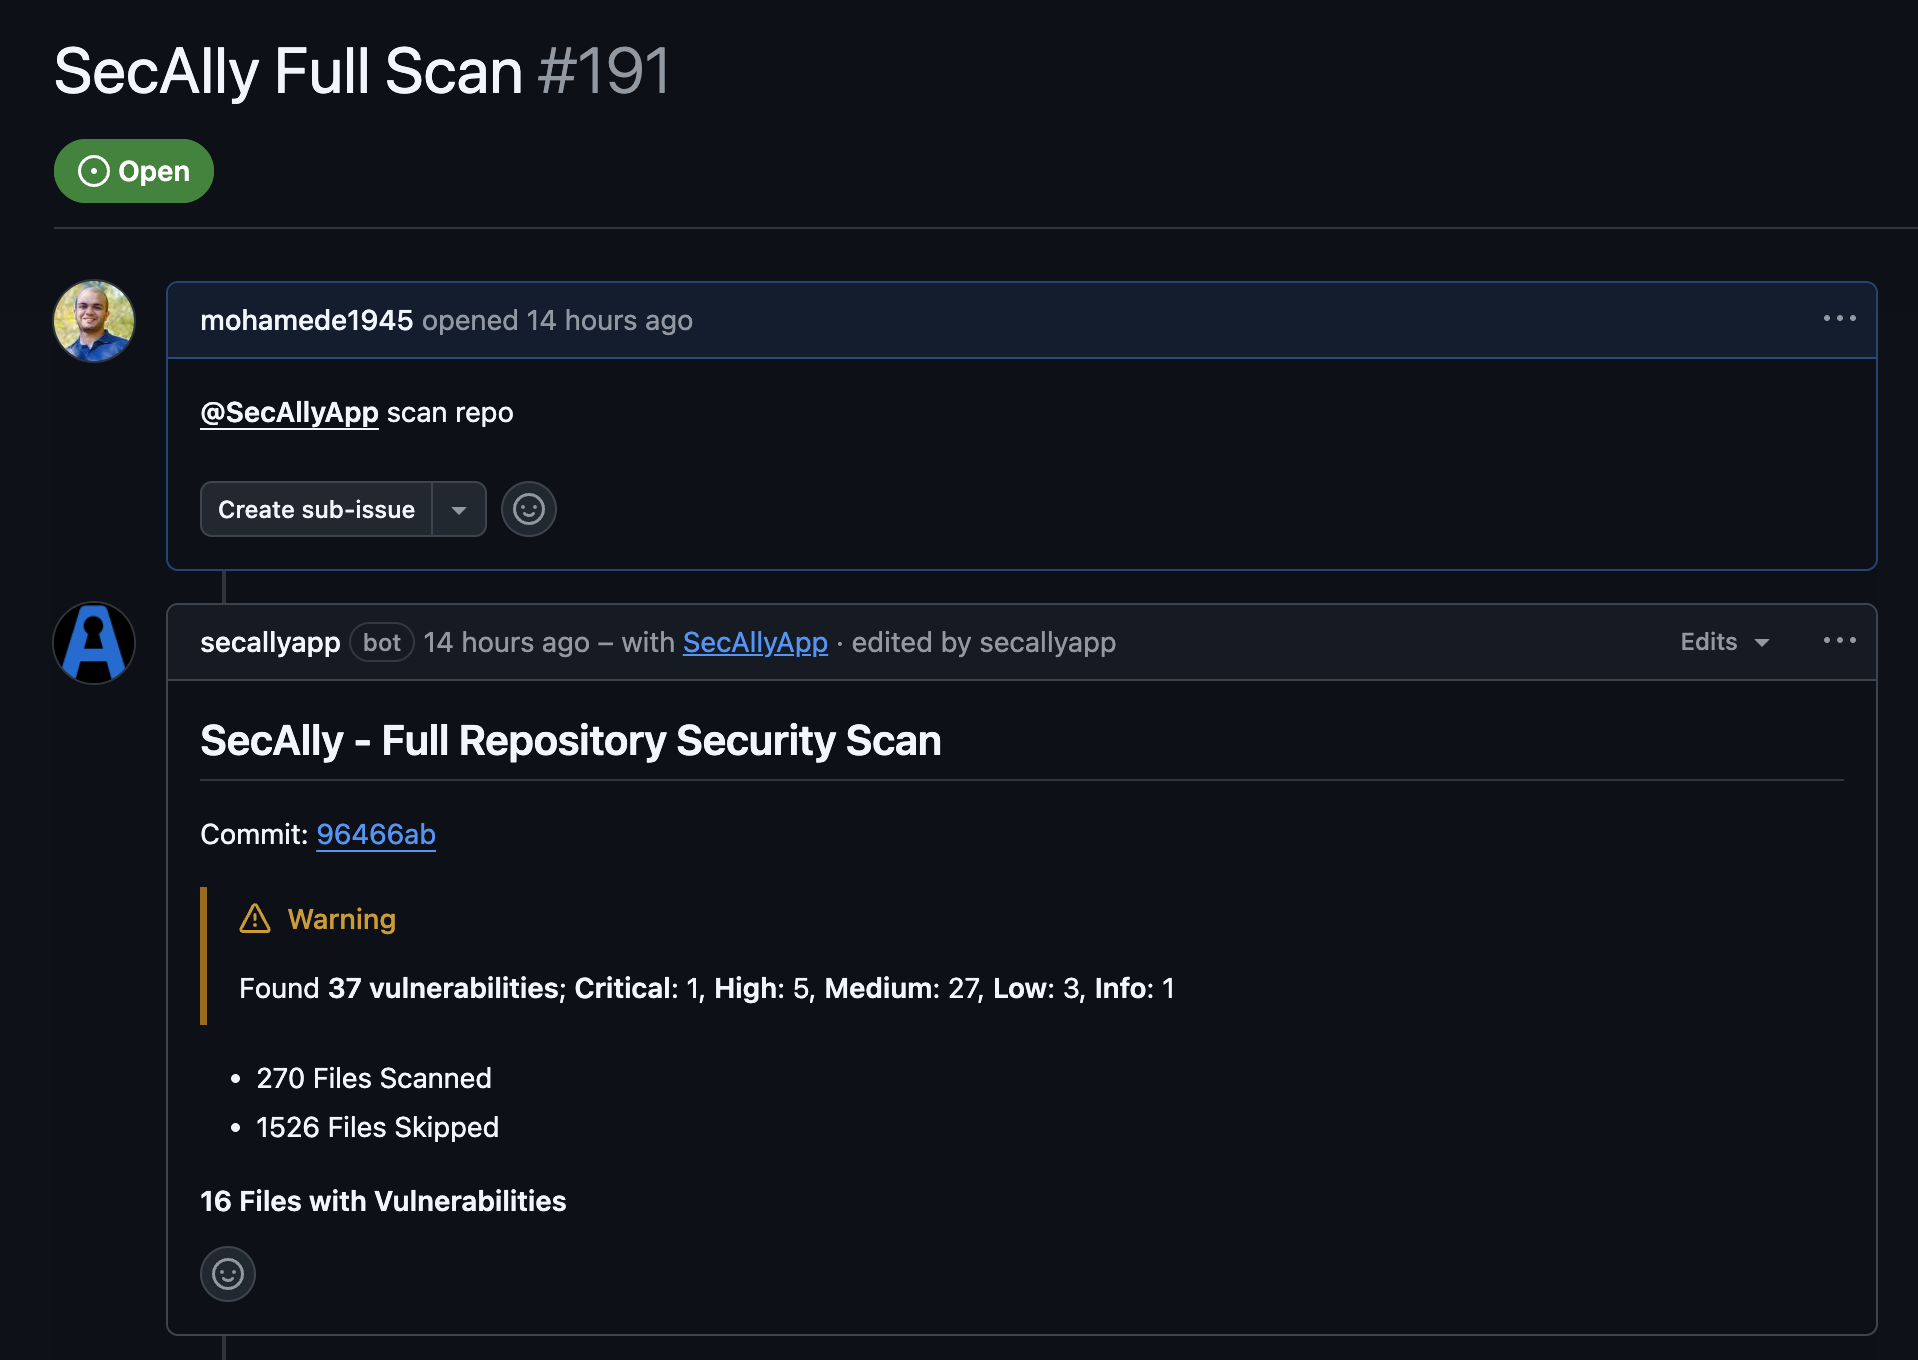Screen dimensions: 1918x1360
Task: Open mohamede1945's profile avatar
Action: (93, 320)
